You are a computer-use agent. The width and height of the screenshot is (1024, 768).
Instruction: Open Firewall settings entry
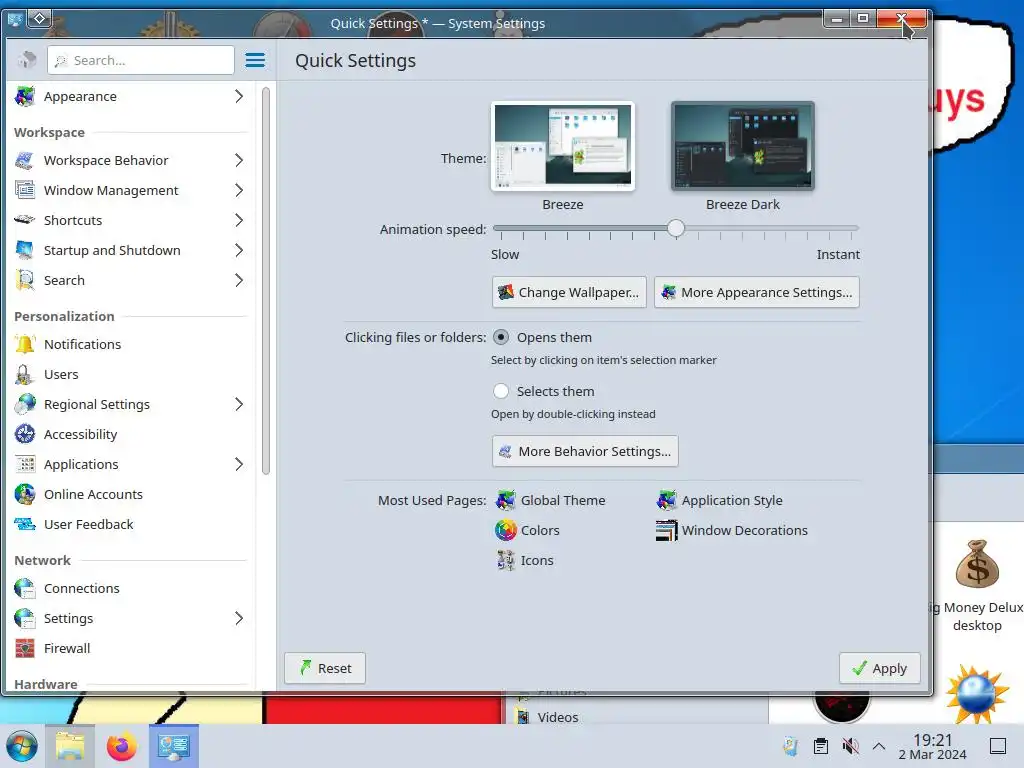(x=131, y=648)
